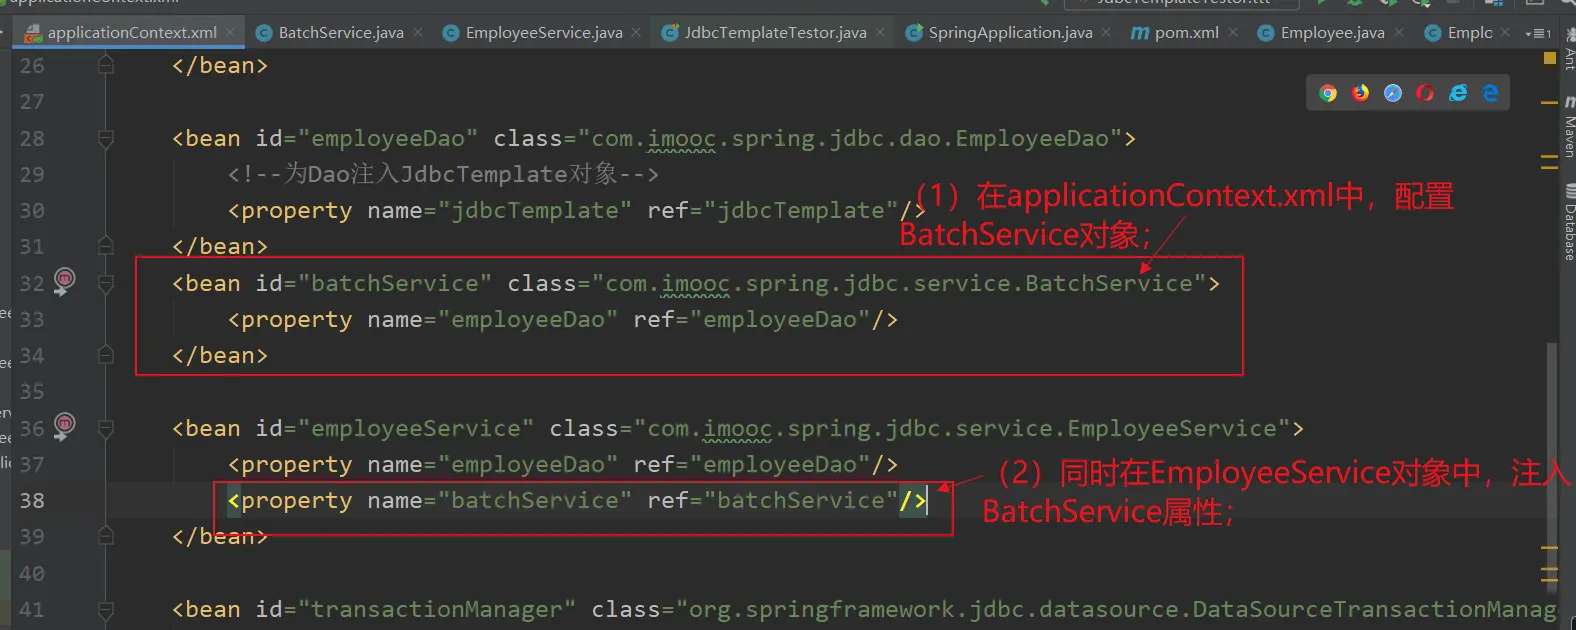Click 'com.imooc.spring.jdbc.dao.EmployeeDao' class value
The width and height of the screenshot is (1576, 630).
850,139
